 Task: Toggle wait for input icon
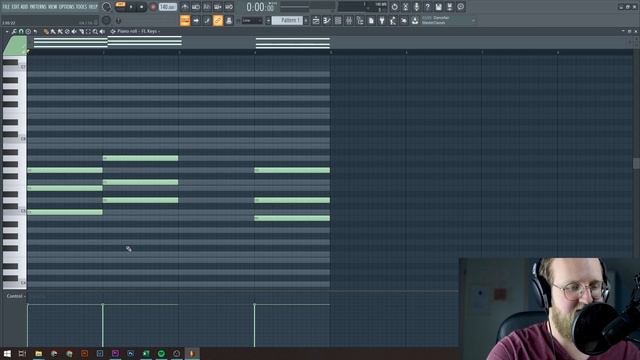pos(196,7)
